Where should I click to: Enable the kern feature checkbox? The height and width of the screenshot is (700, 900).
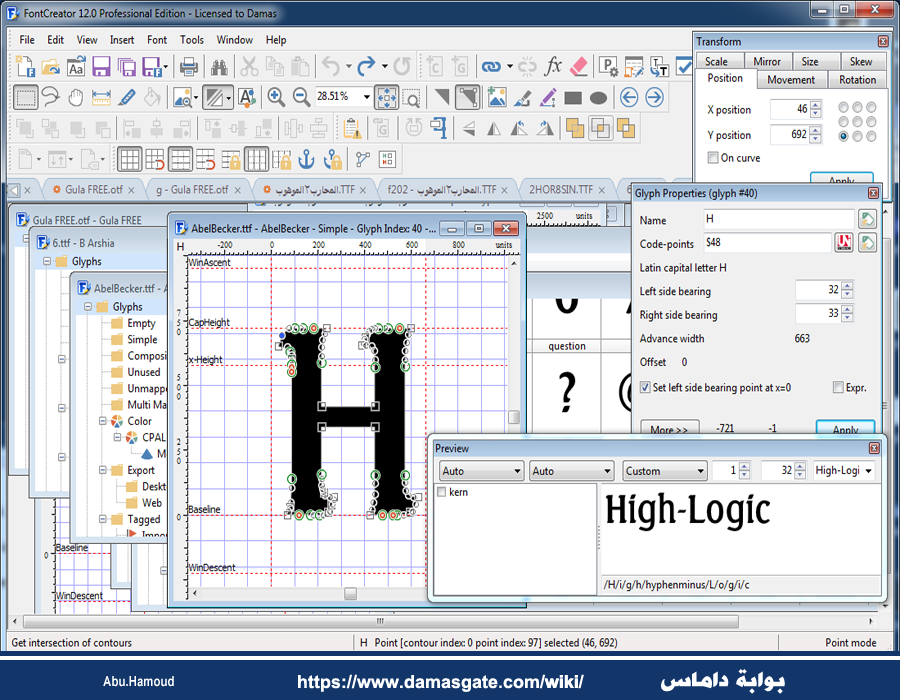pyautogui.click(x=441, y=492)
